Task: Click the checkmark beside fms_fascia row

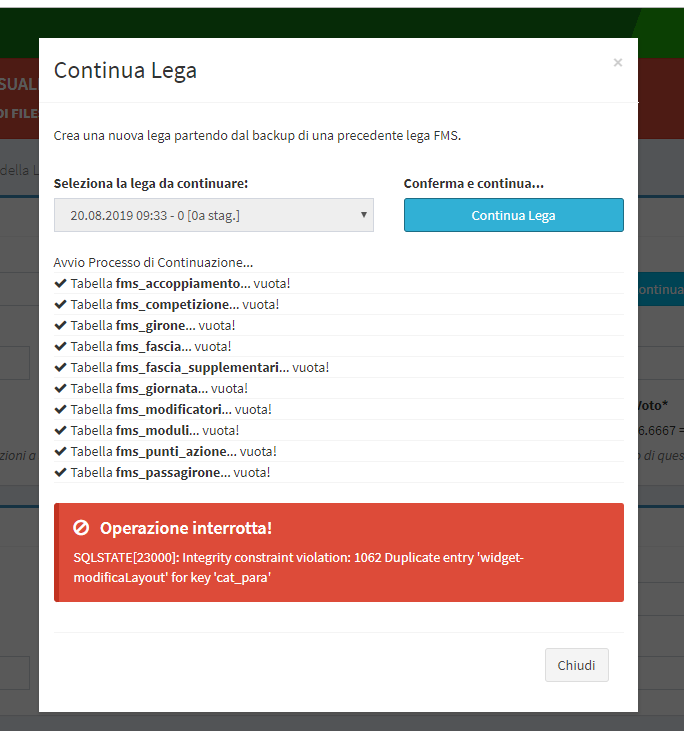Action: pos(61,347)
